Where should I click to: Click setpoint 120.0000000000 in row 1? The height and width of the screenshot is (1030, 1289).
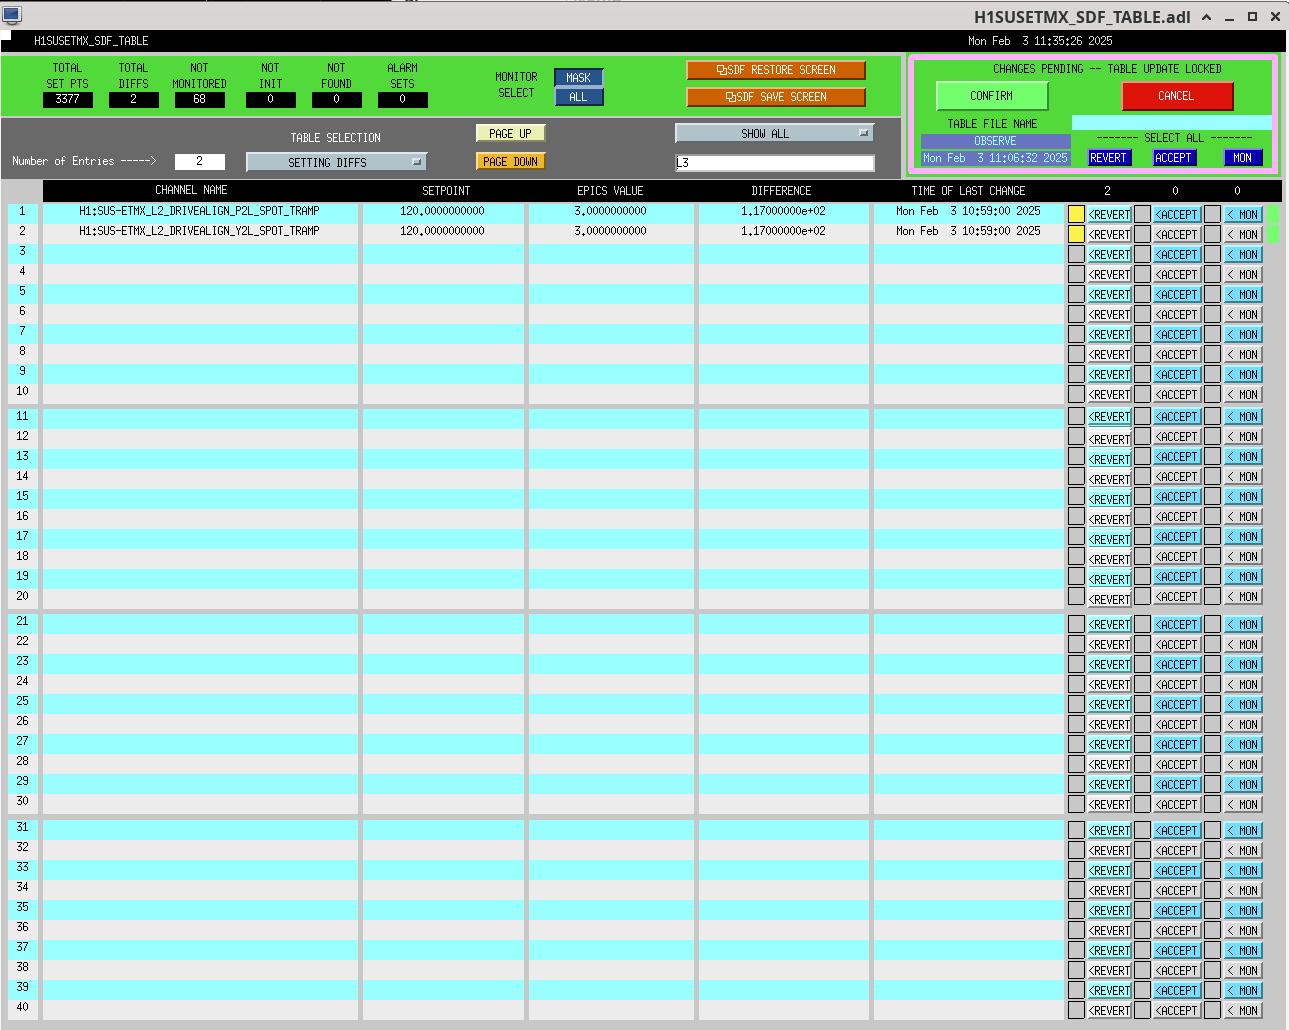(x=443, y=211)
